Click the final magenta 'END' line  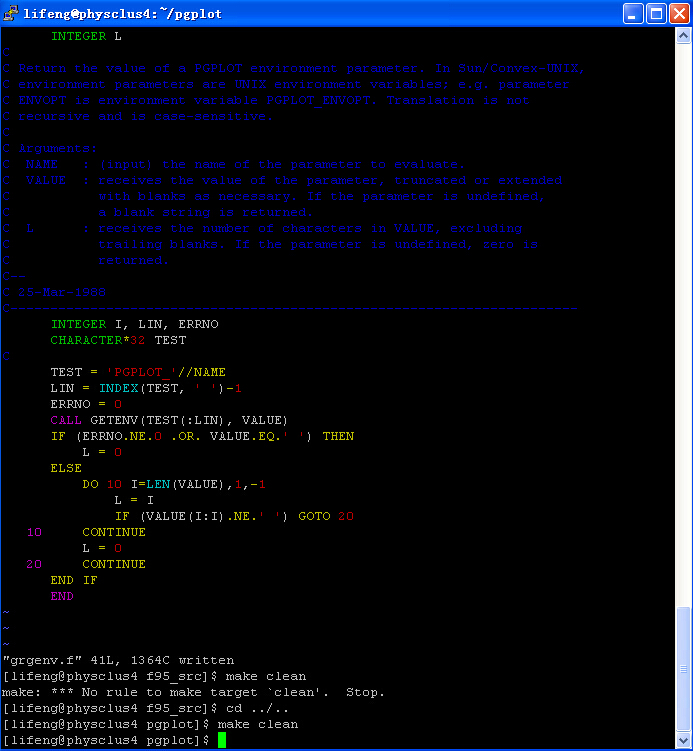pyautogui.click(x=62, y=596)
